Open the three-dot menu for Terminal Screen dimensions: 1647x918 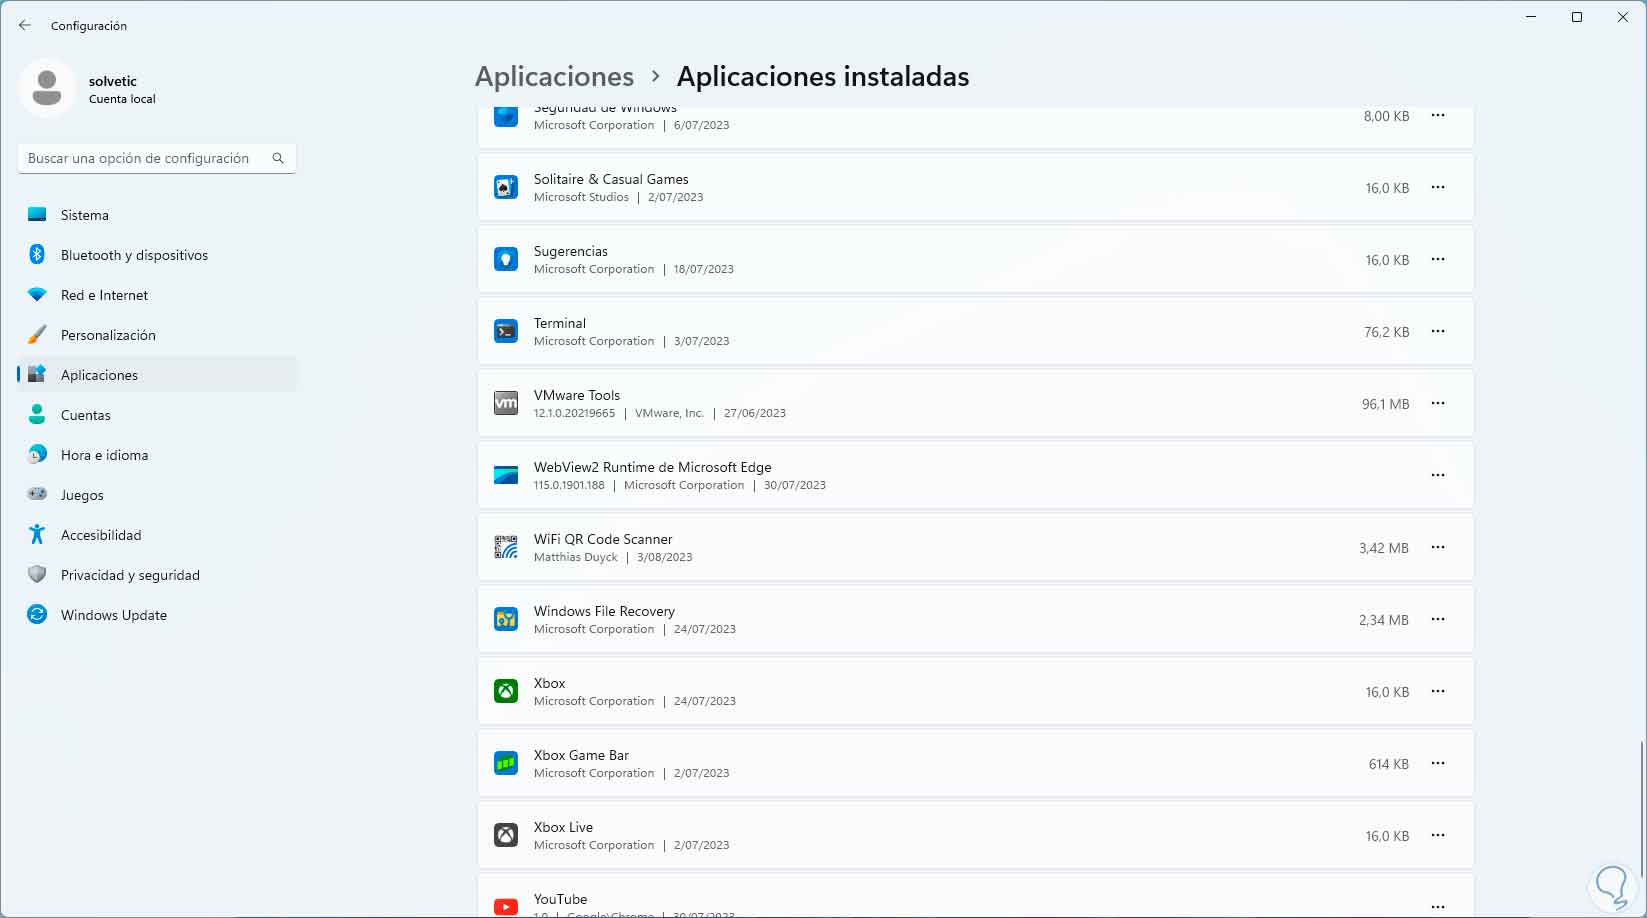pyautogui.click(x=1438, y=331)
